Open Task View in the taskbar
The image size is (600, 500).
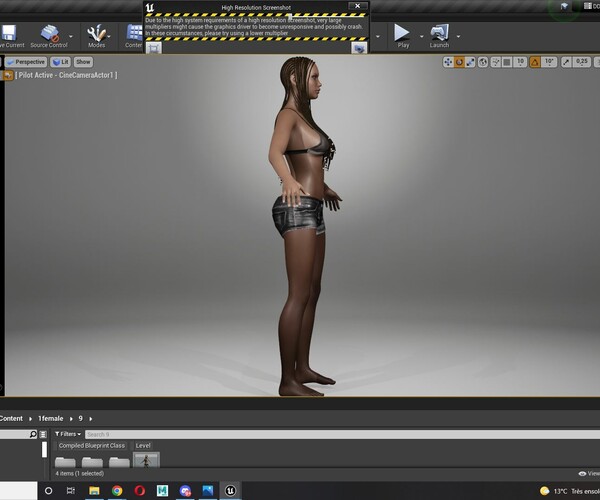(x=71, y=490)
